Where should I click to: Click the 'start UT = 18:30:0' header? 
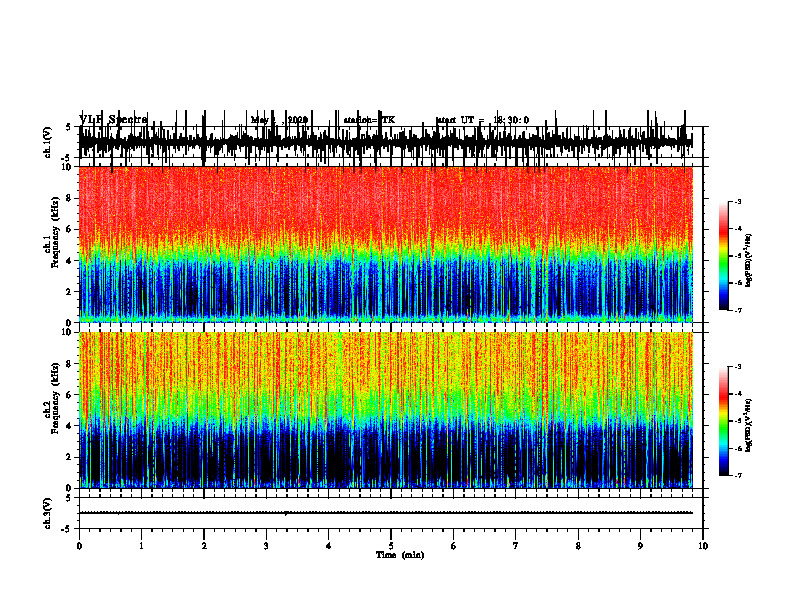click(x=482, y=120)
